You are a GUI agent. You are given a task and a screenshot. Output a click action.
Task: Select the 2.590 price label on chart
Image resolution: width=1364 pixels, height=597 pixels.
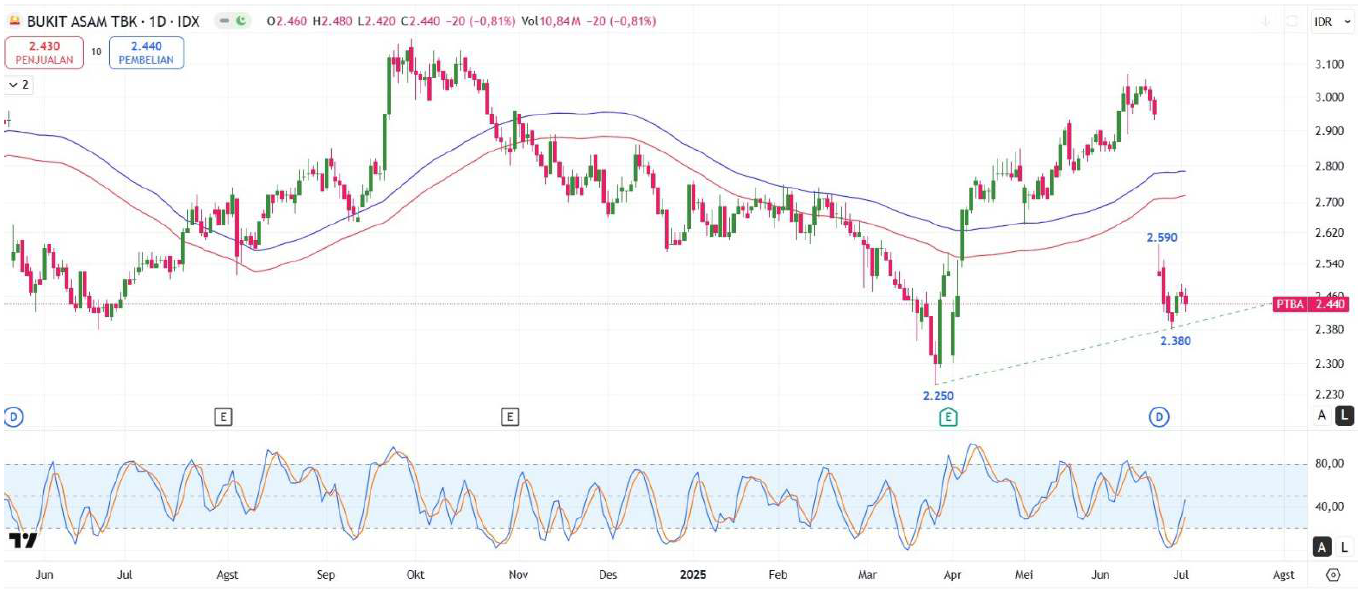(x=1161, y=238)
